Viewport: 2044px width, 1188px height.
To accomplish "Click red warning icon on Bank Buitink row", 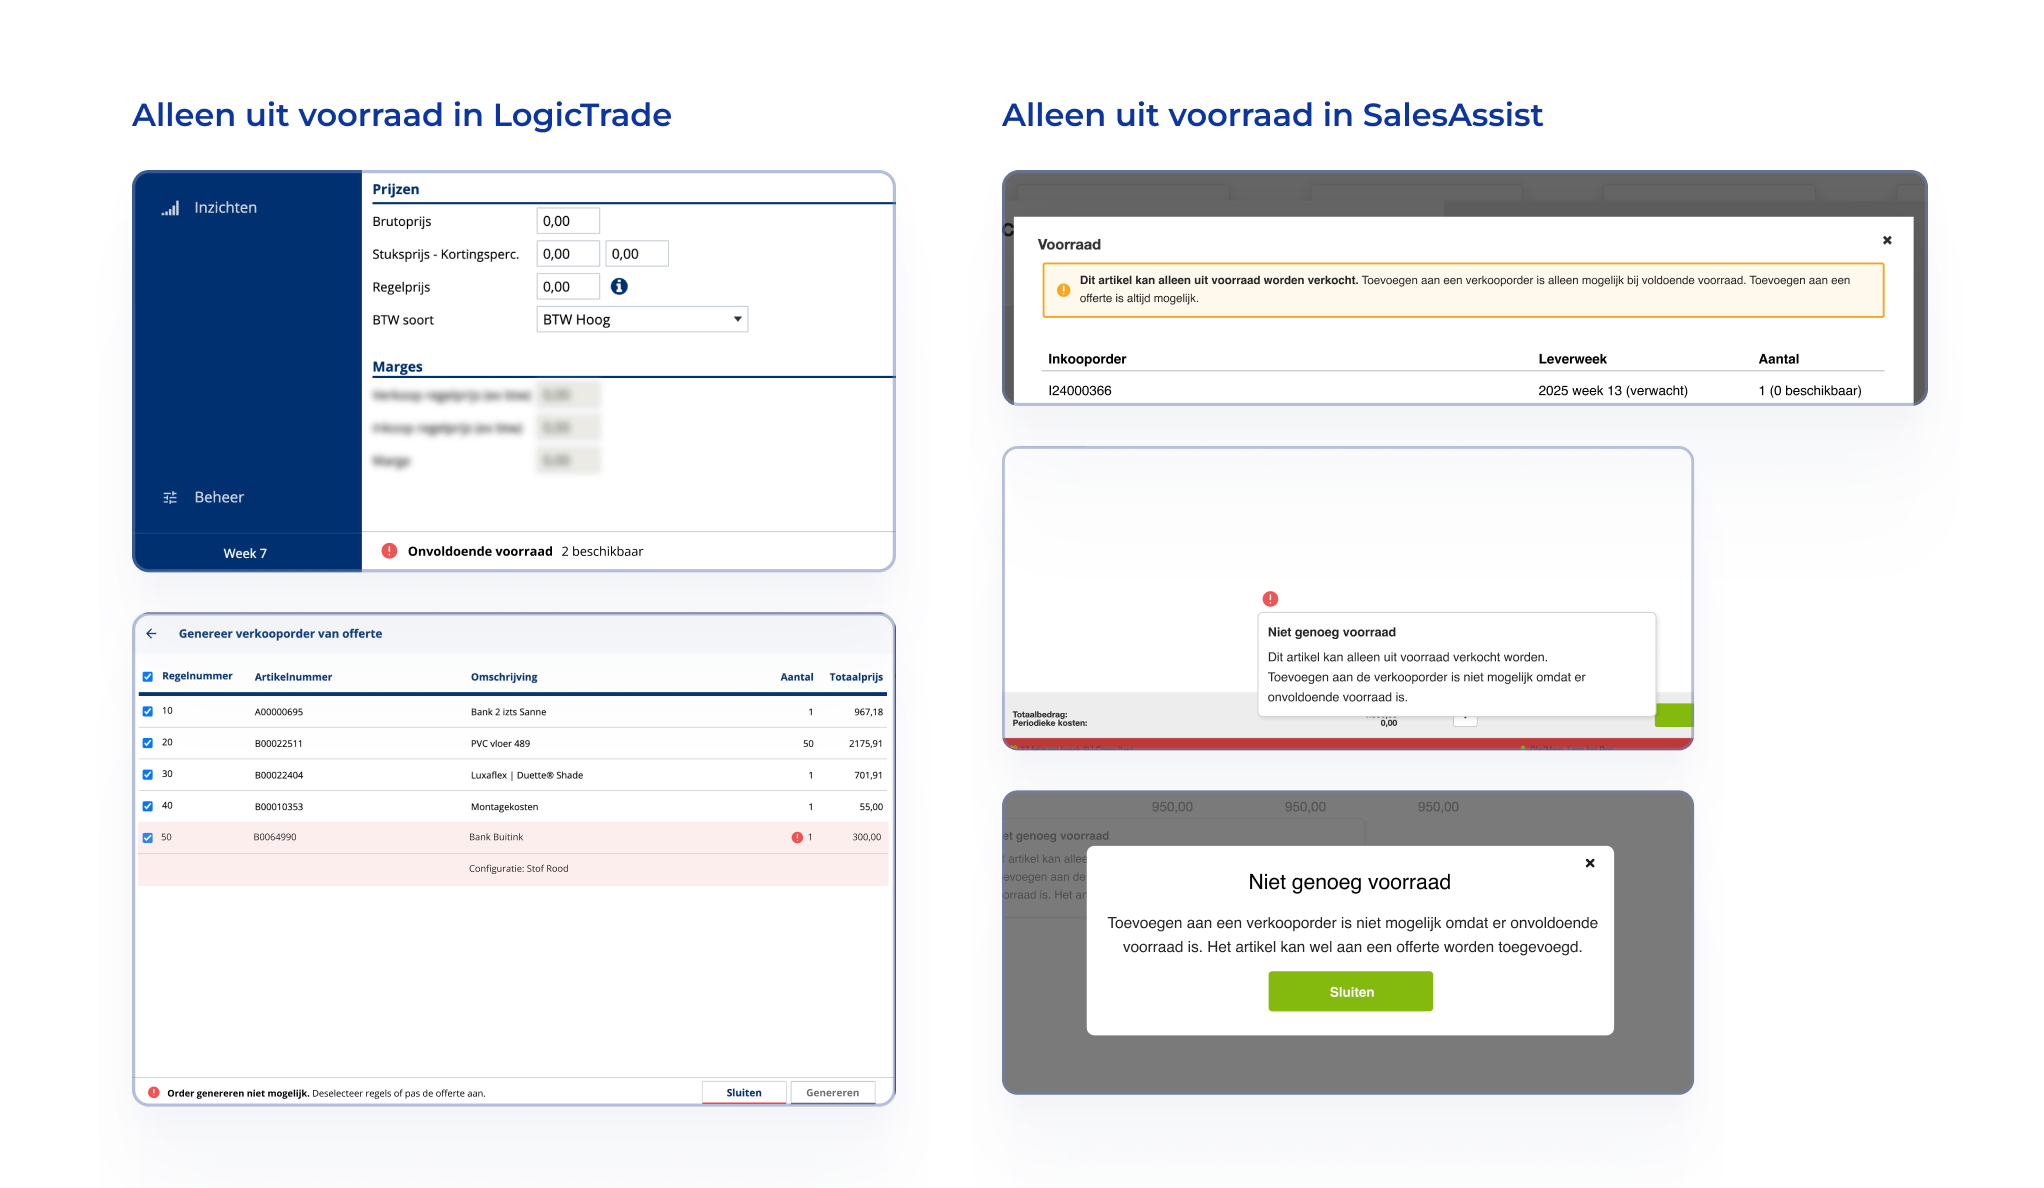I will (797, 837).
